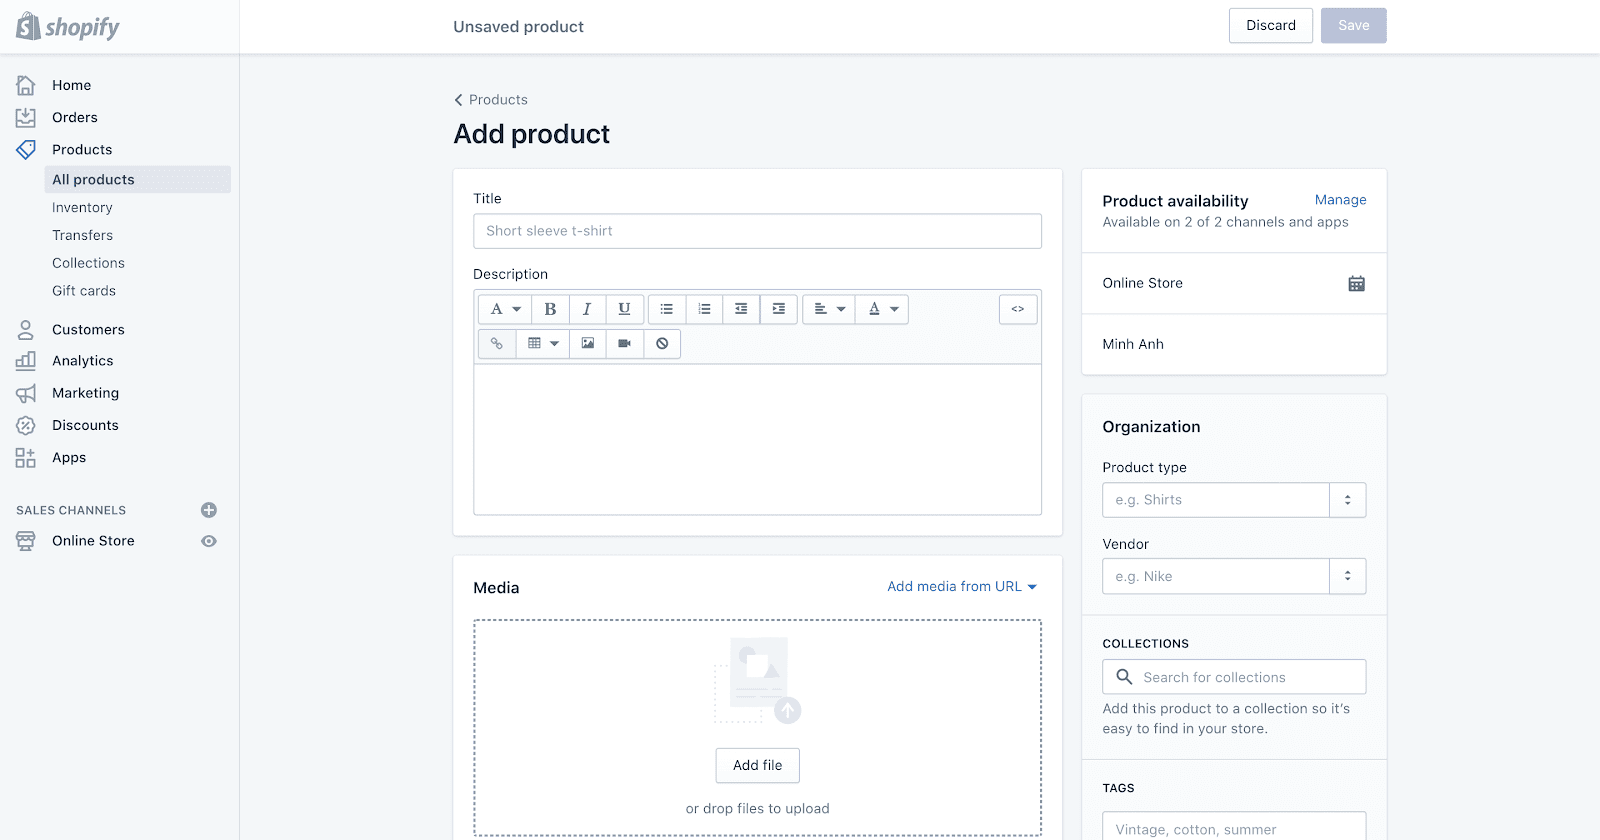Insert a numbered list

click(x=704, y=309)
